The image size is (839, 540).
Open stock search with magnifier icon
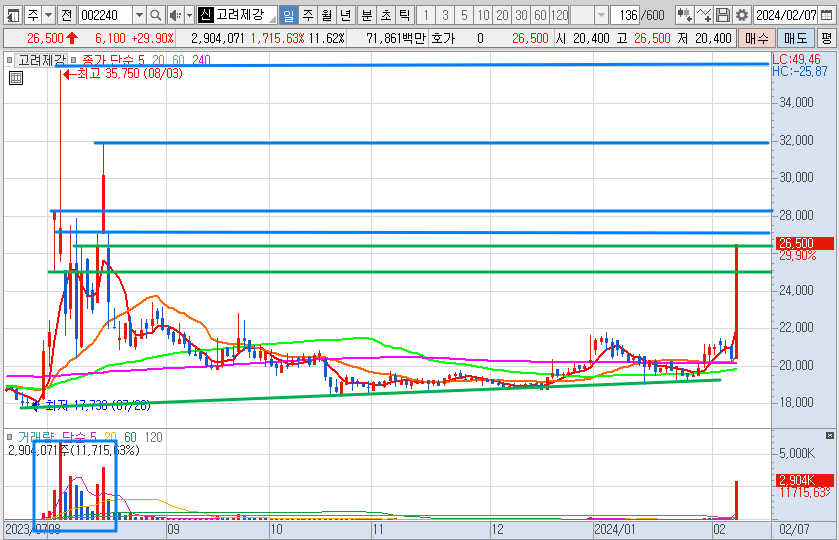coord(156,15)
